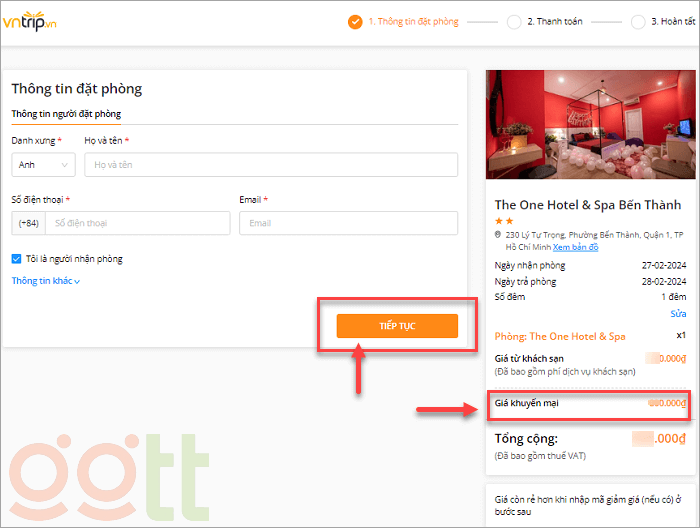Click the hotel star rating icons
Screen dimensions: 700x528
[504, 220]
